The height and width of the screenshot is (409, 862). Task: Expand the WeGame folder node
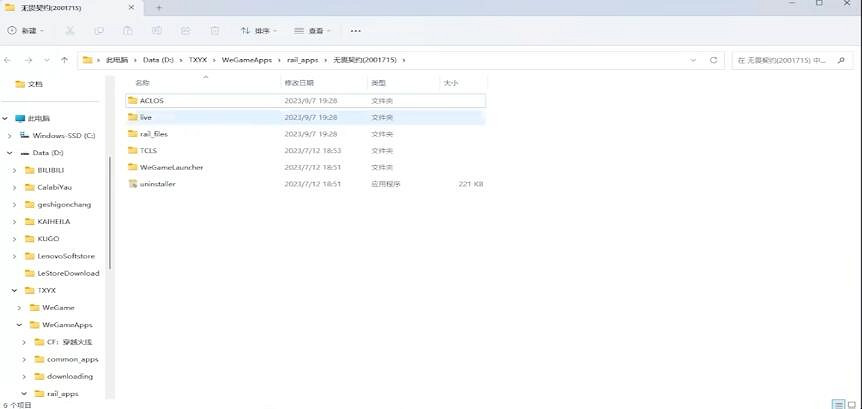click(19, 307)
